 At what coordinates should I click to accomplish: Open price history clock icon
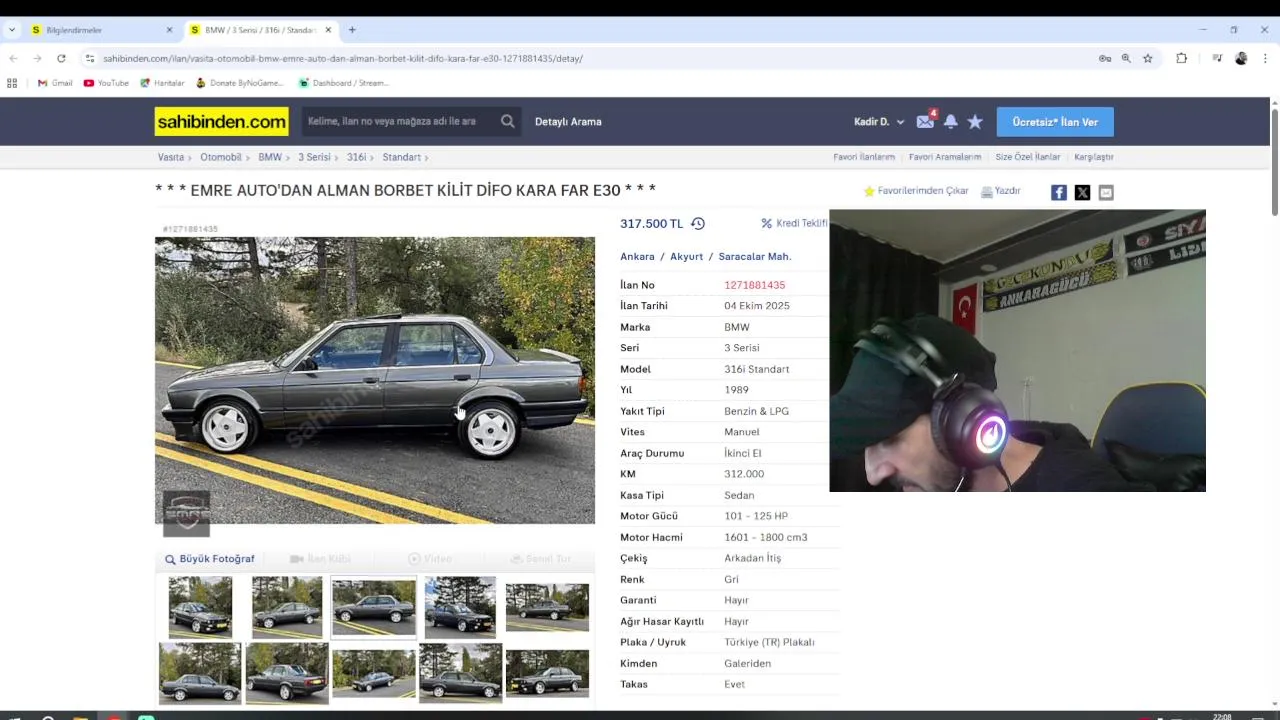tap(698, 224)
